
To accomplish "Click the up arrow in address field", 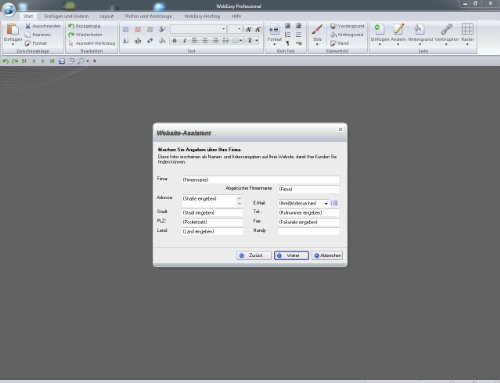I will coord(240,198).
